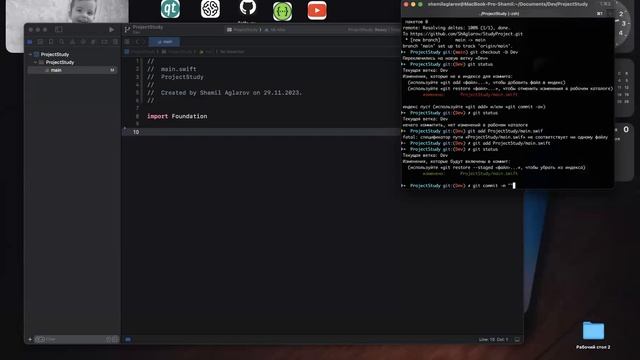
Task: Toggle source-control status filter in navigator
Action: 115,339
